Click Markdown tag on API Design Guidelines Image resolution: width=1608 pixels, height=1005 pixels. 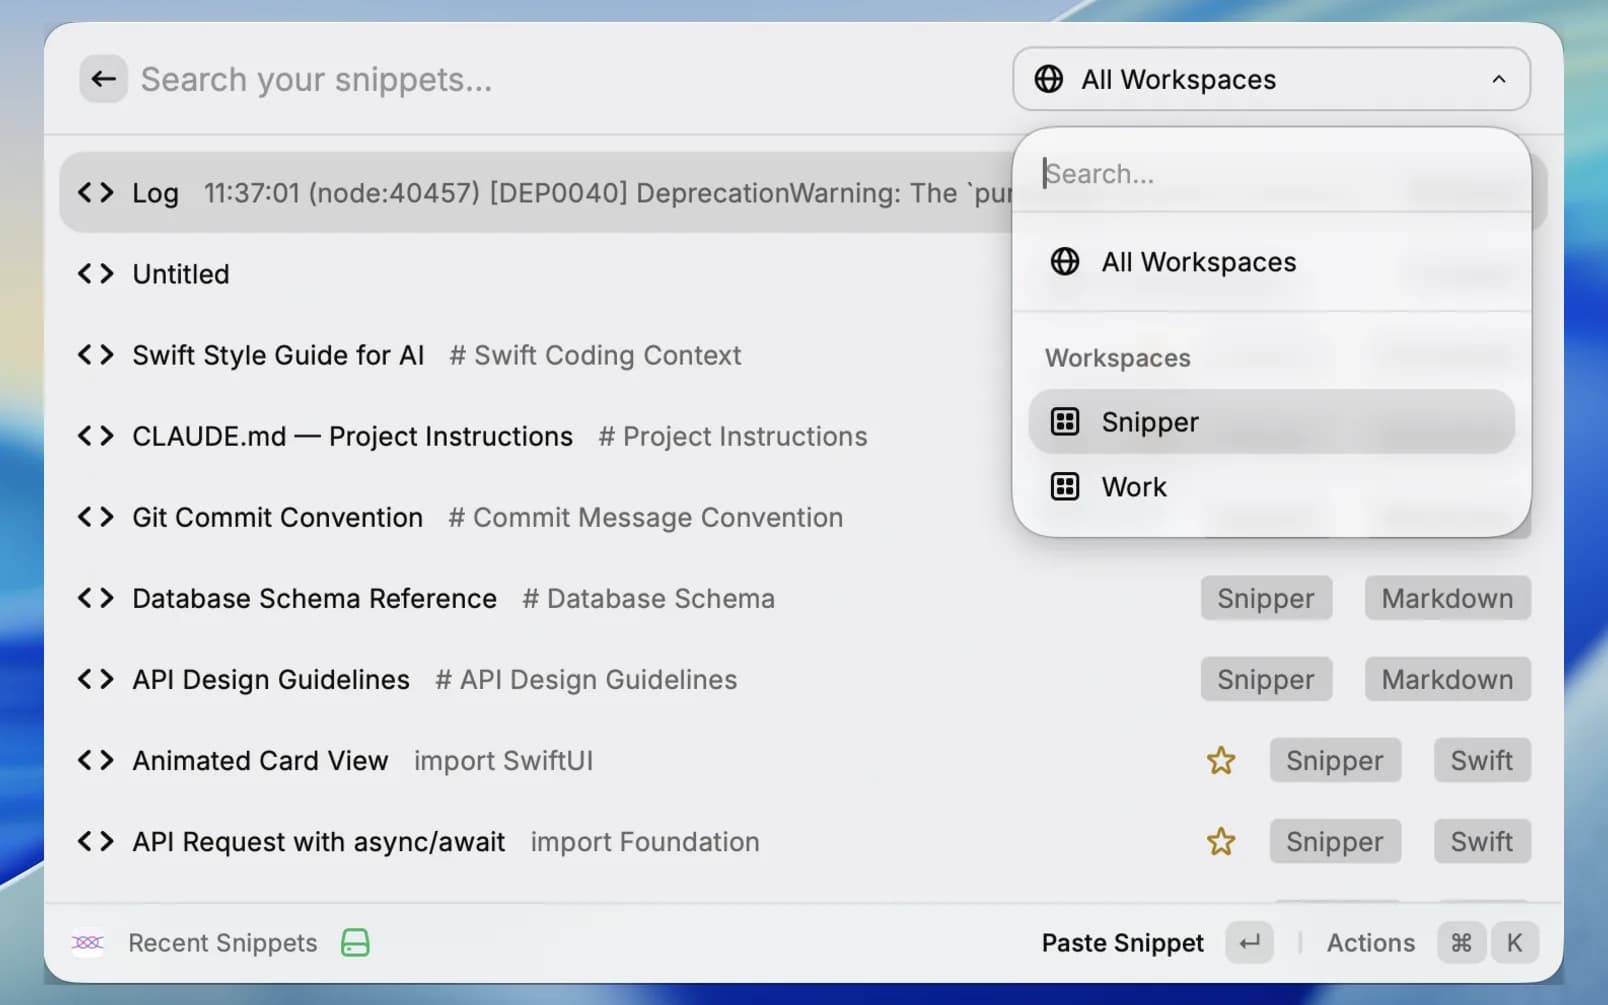[1447, 679]
